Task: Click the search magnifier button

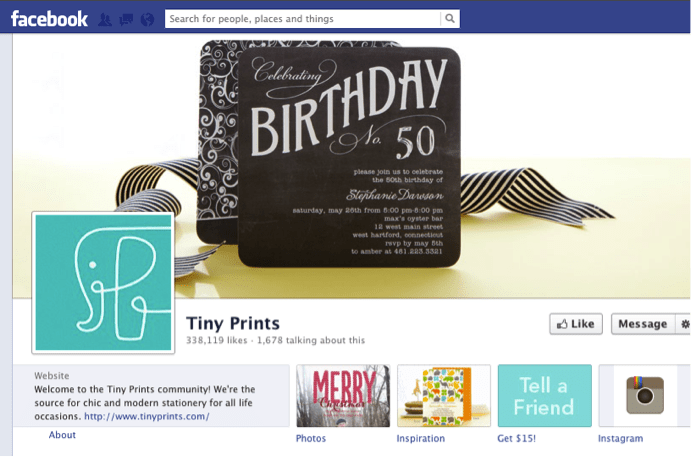Action: (450, 19)
